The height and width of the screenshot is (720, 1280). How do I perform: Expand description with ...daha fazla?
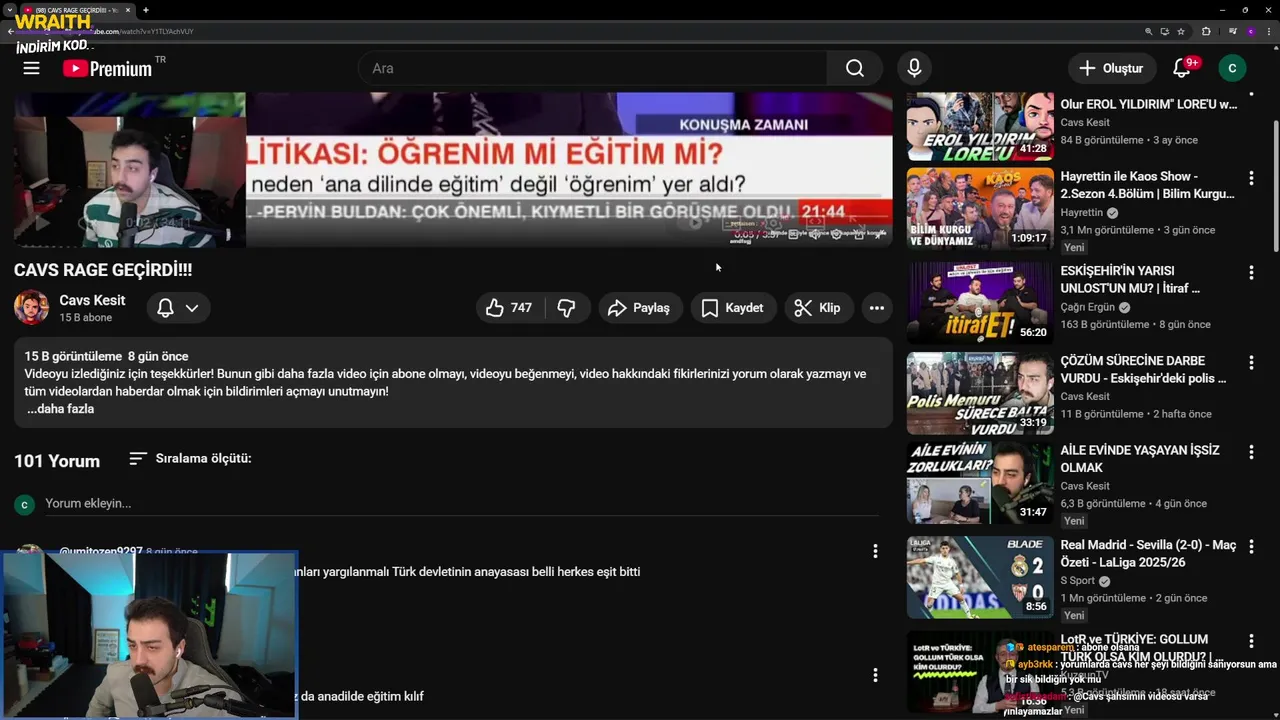coord(60,409)
